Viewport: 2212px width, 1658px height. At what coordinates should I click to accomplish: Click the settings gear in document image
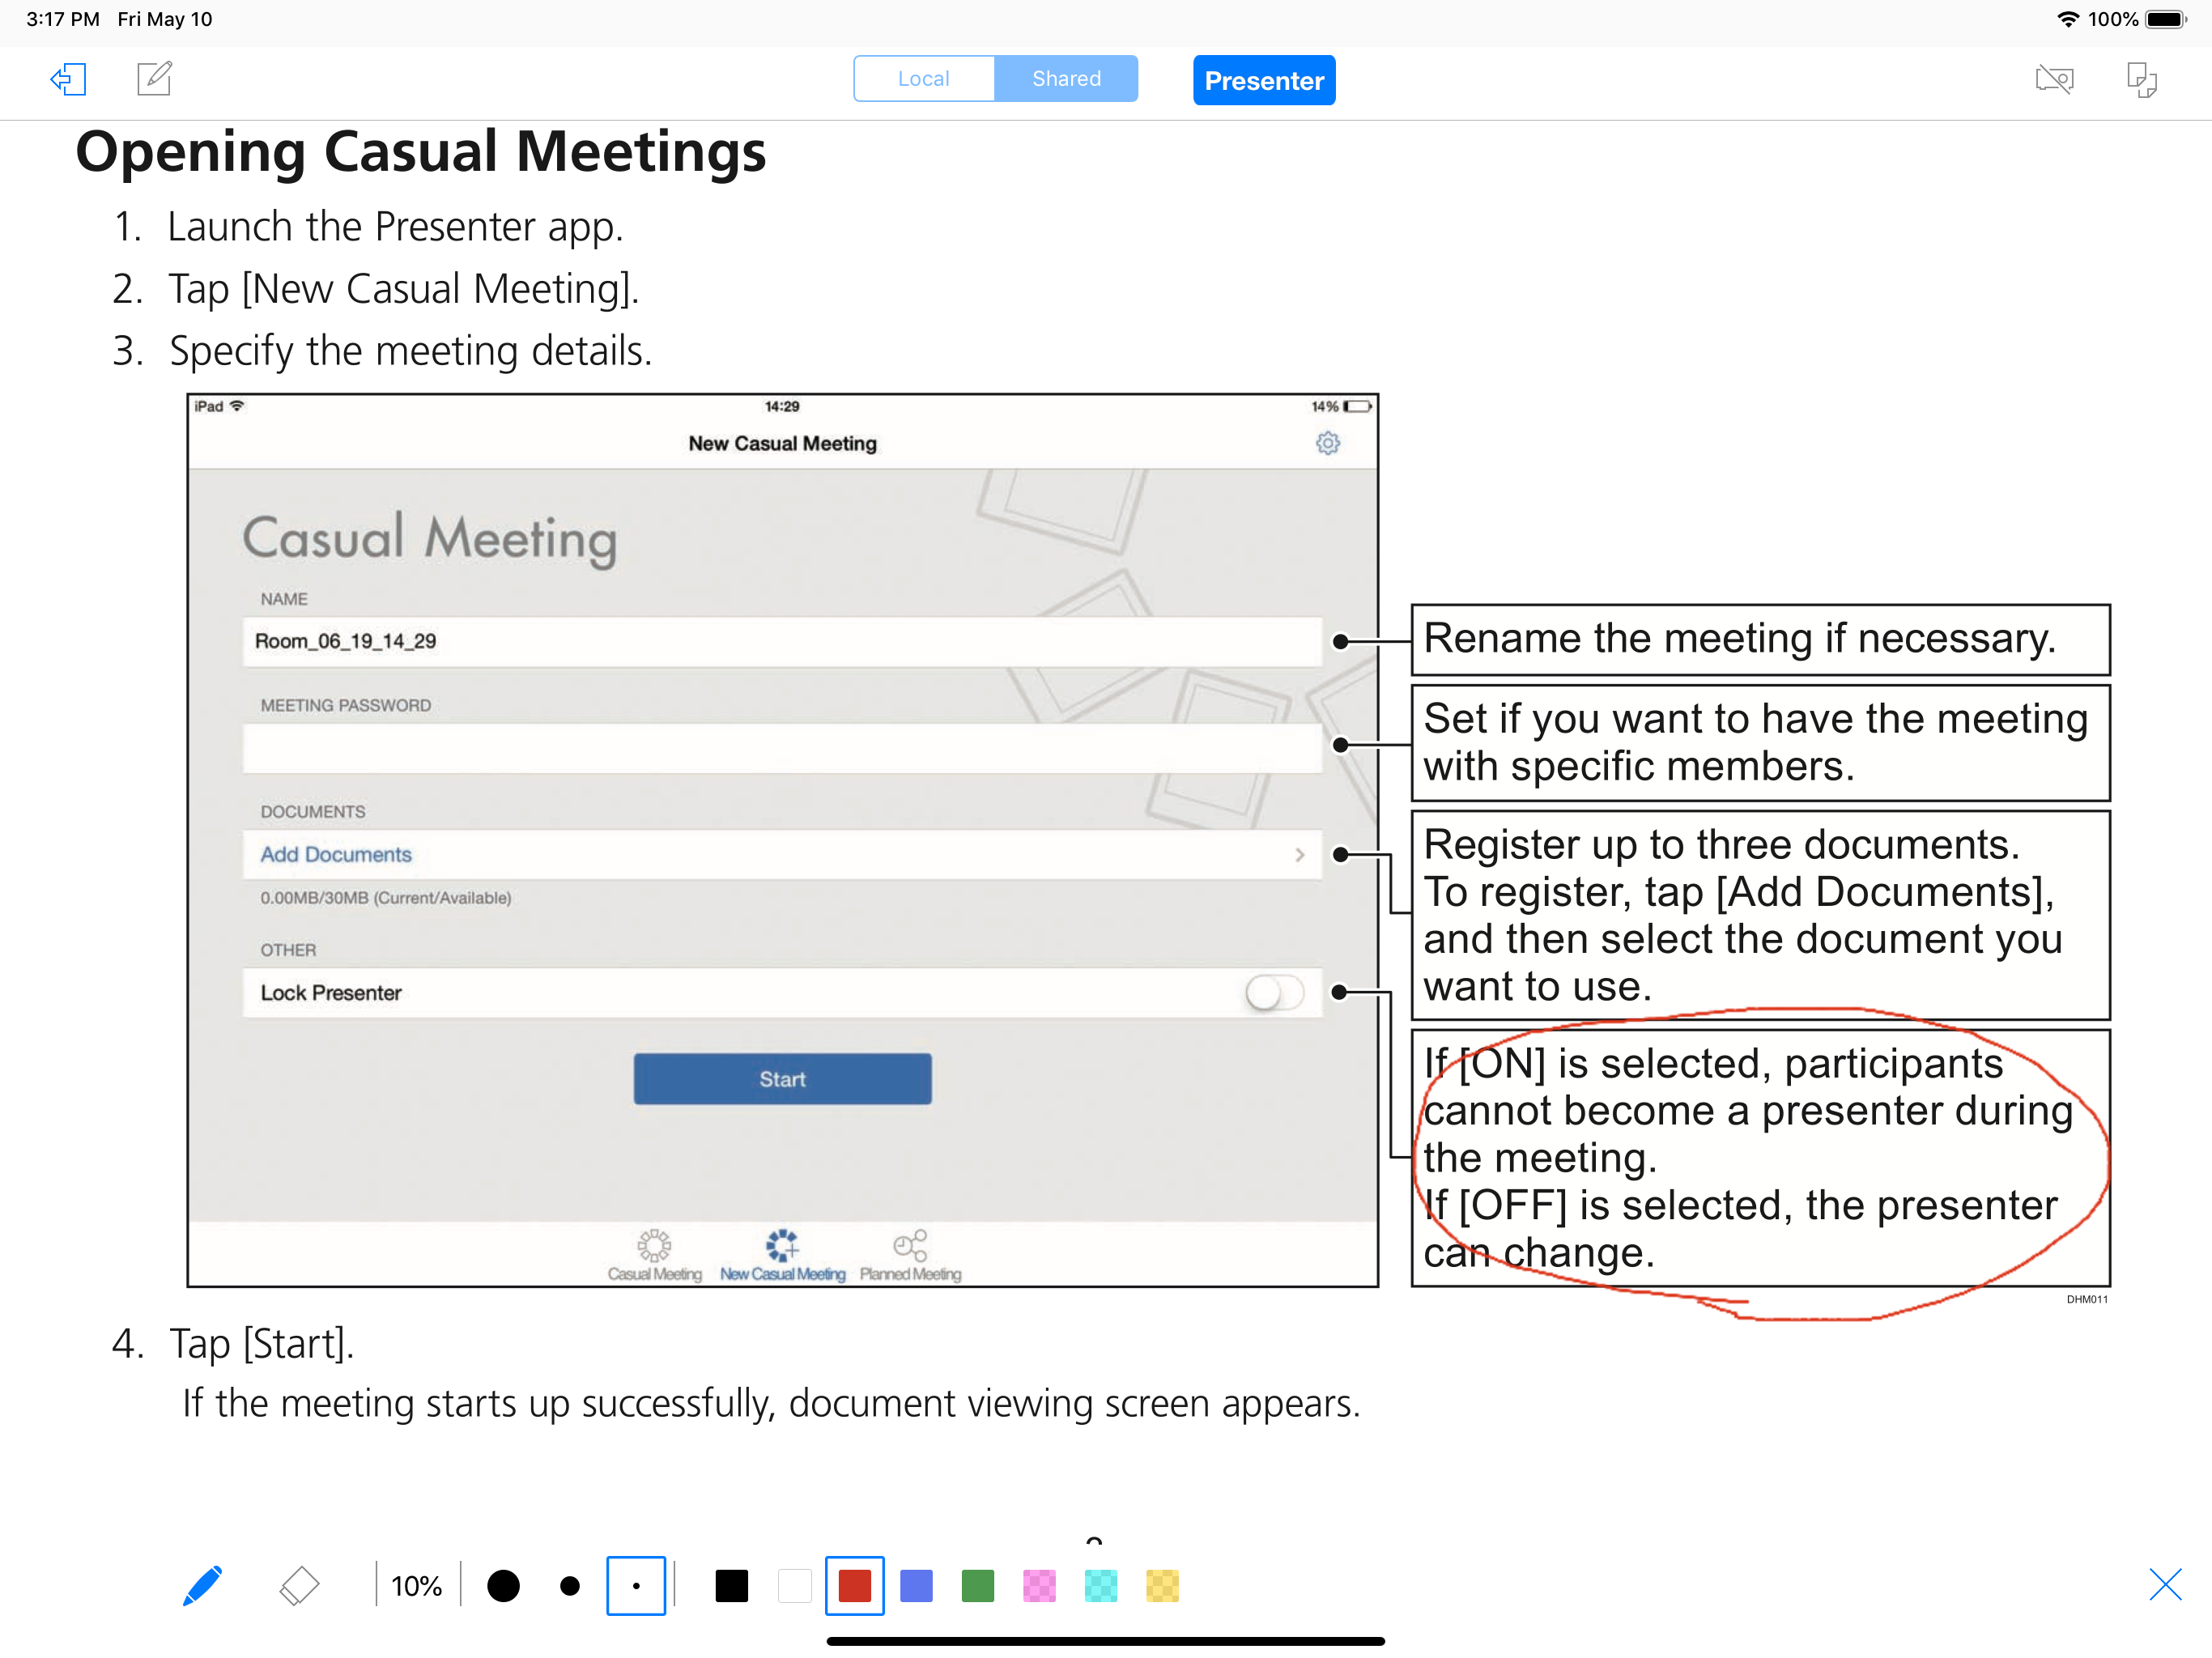(x=1327, y=443)
